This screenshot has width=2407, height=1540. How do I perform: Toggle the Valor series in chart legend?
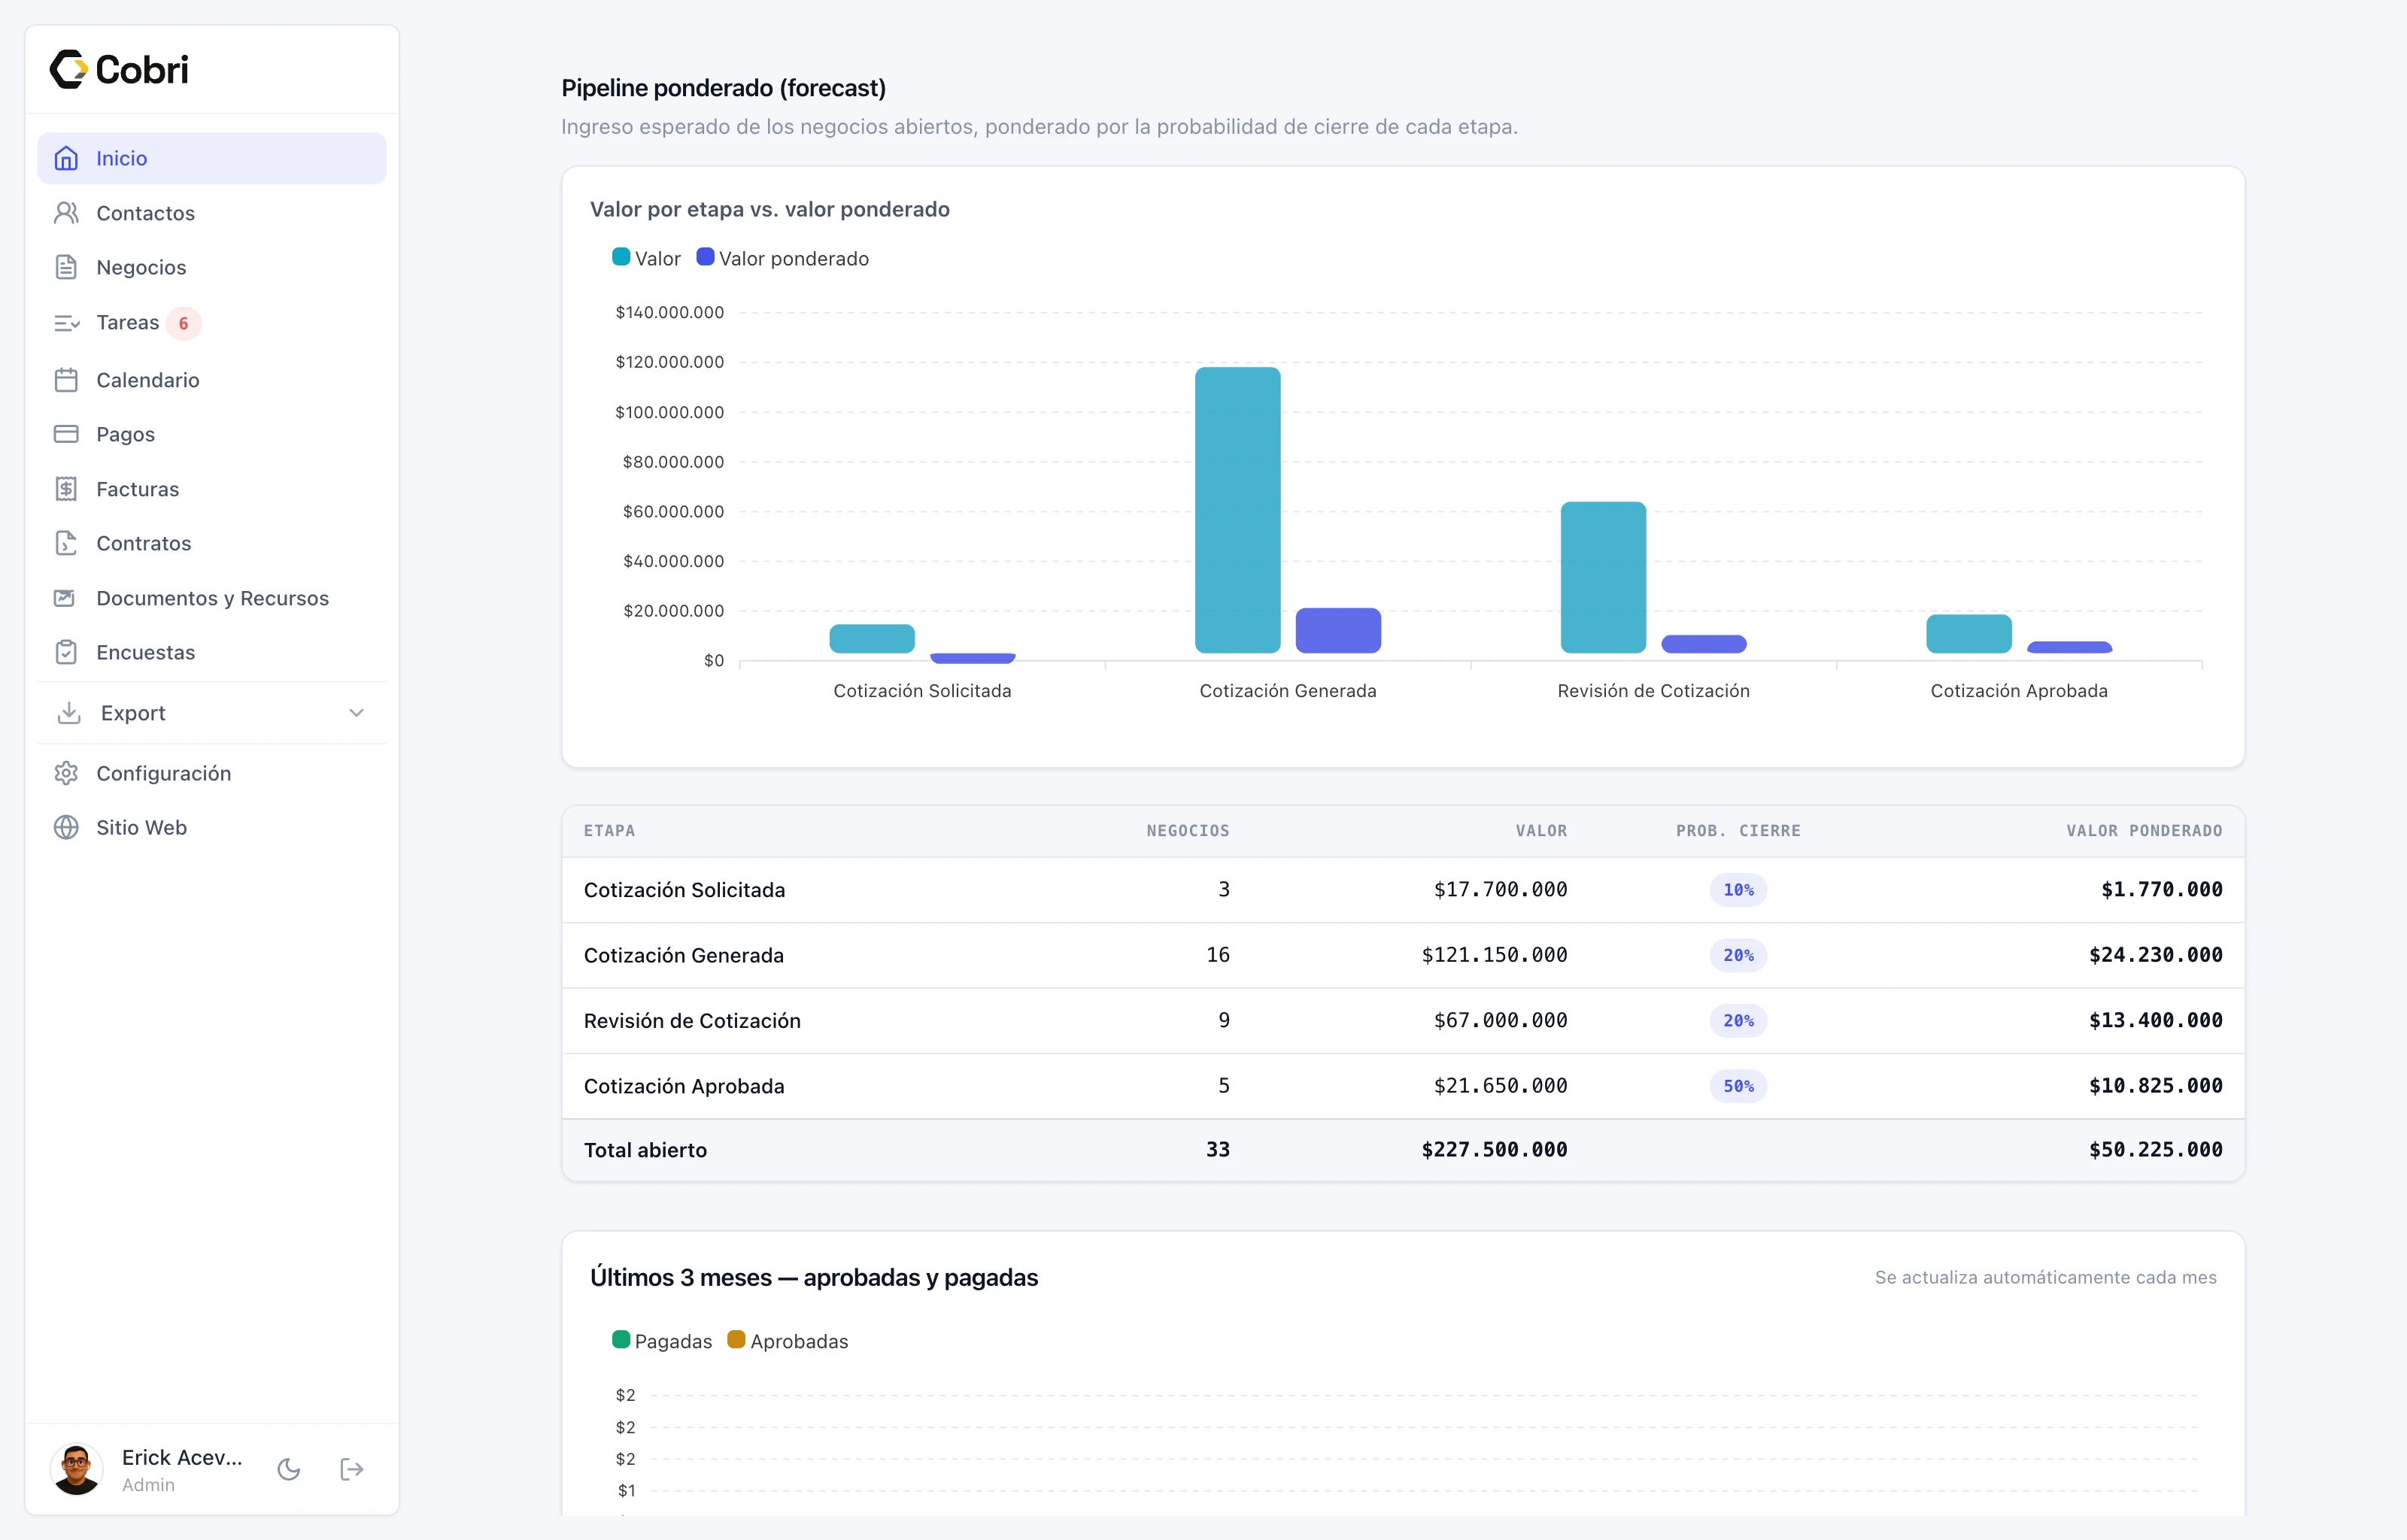[646, 258]
